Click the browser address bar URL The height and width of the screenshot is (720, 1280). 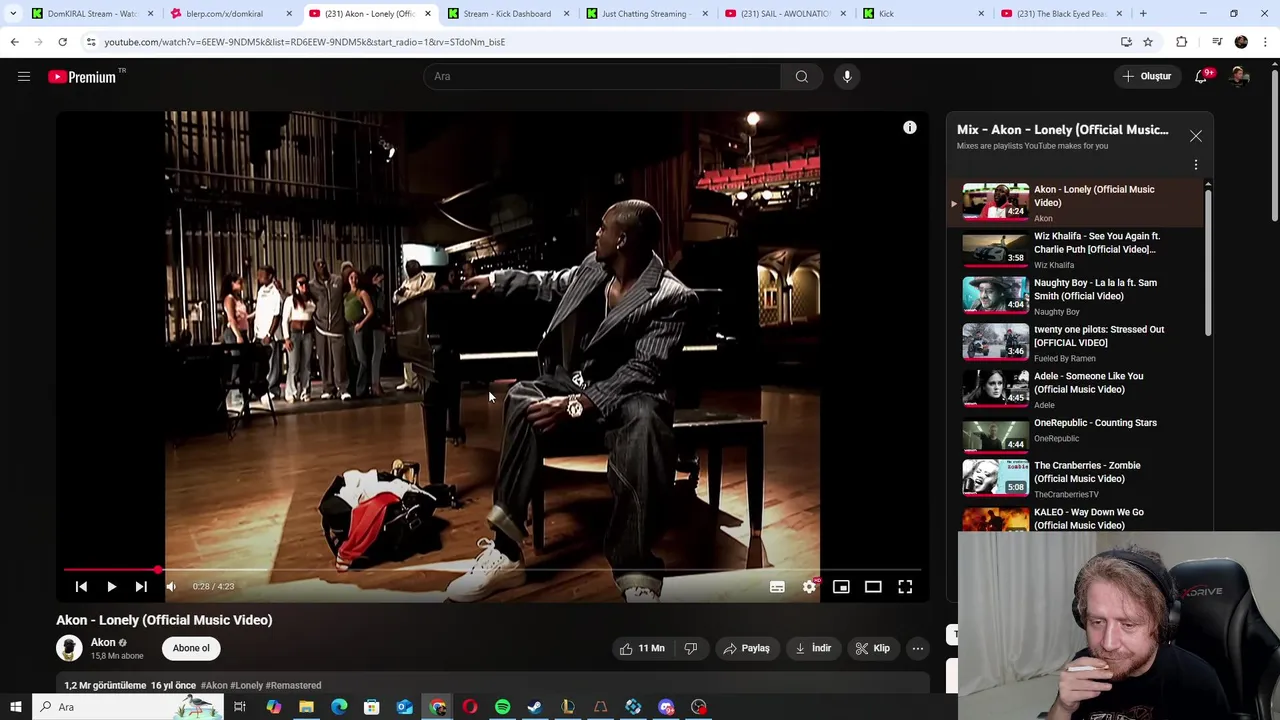(x=304, y=42)
